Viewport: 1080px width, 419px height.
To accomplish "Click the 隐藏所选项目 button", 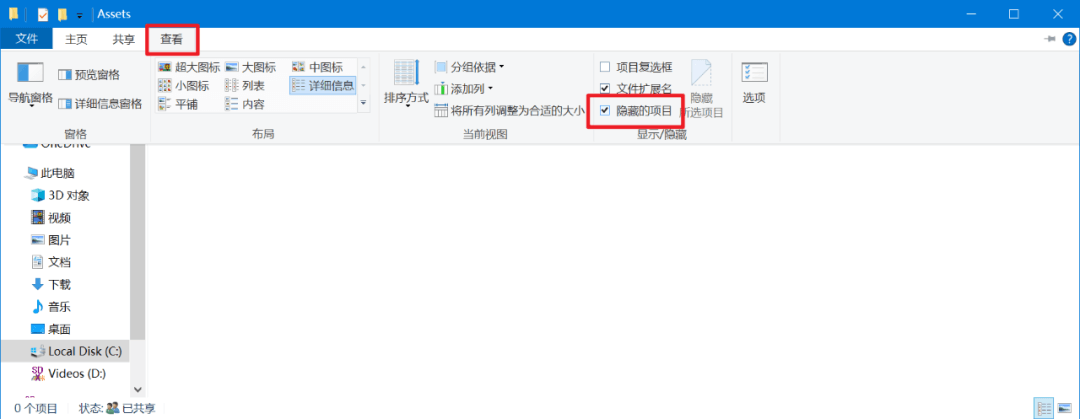I will [702, 88].
